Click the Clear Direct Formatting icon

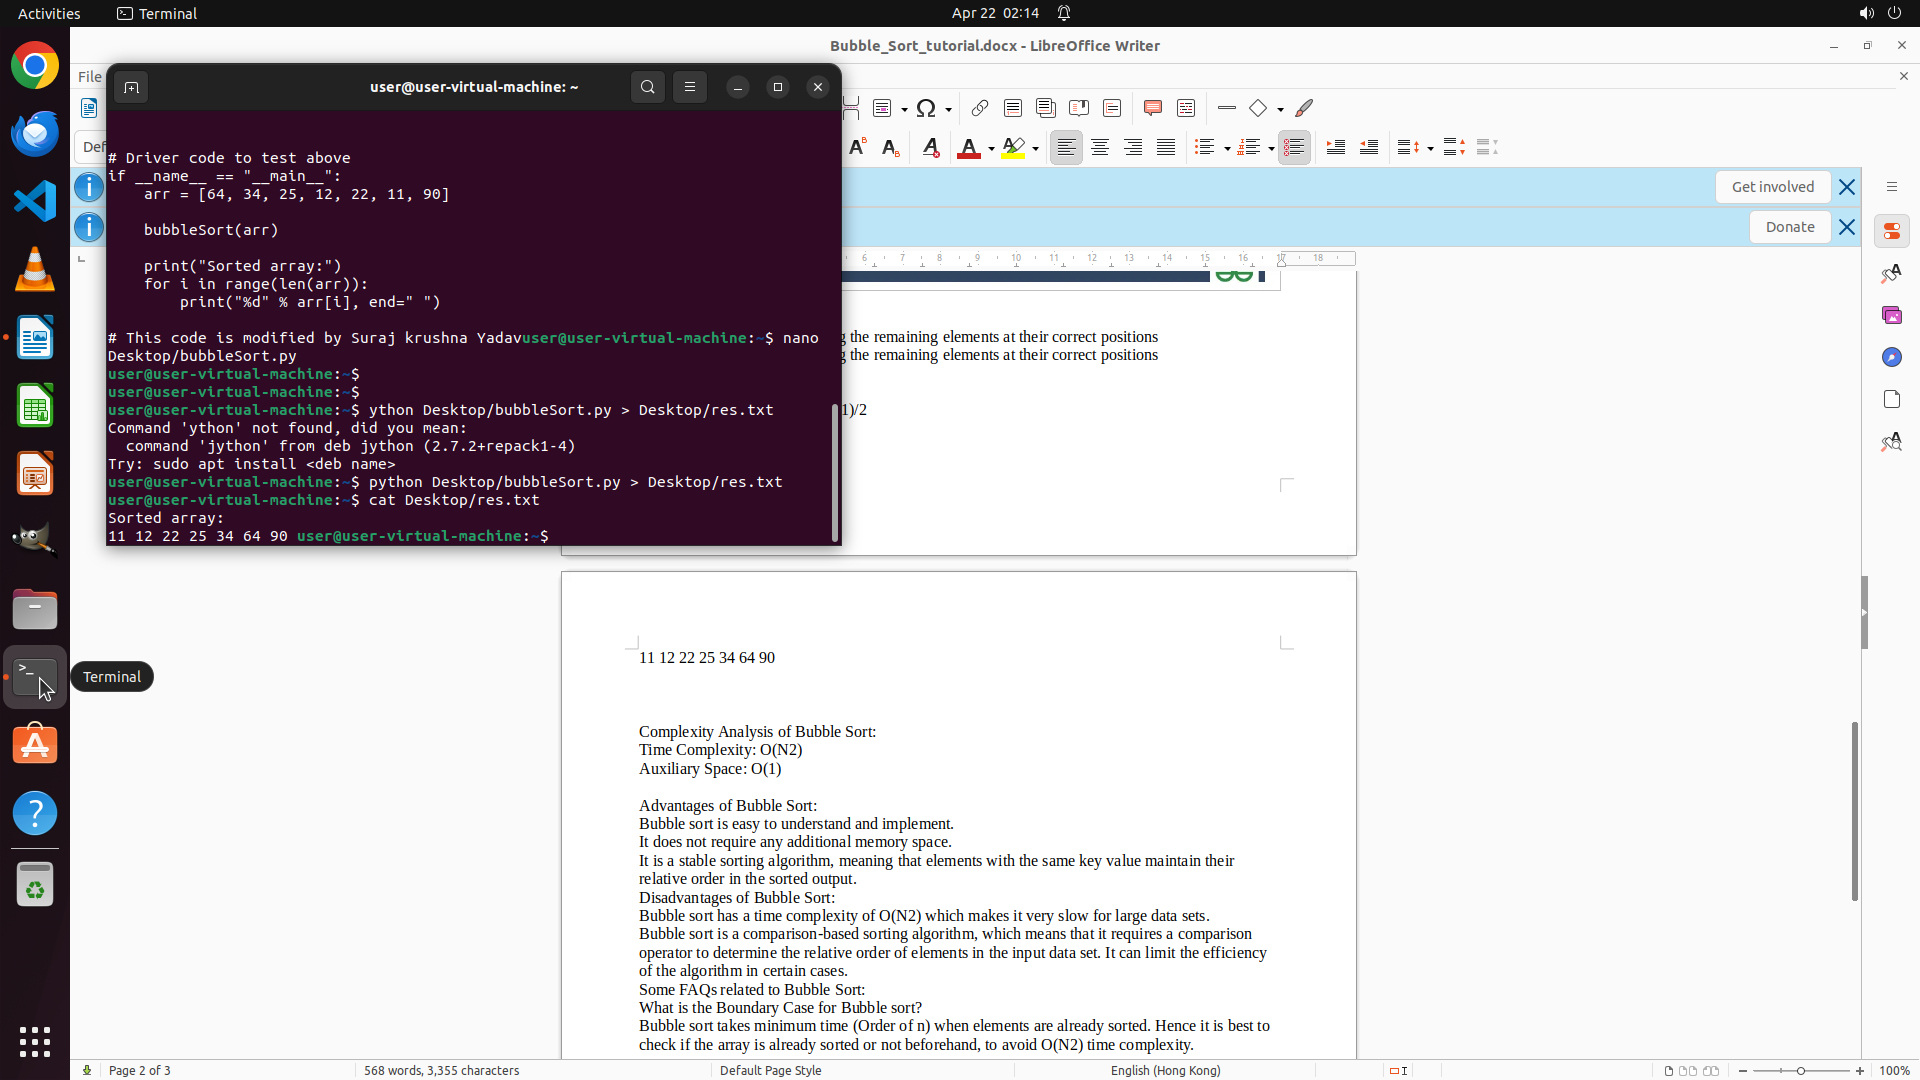click(x=930, y=148)
